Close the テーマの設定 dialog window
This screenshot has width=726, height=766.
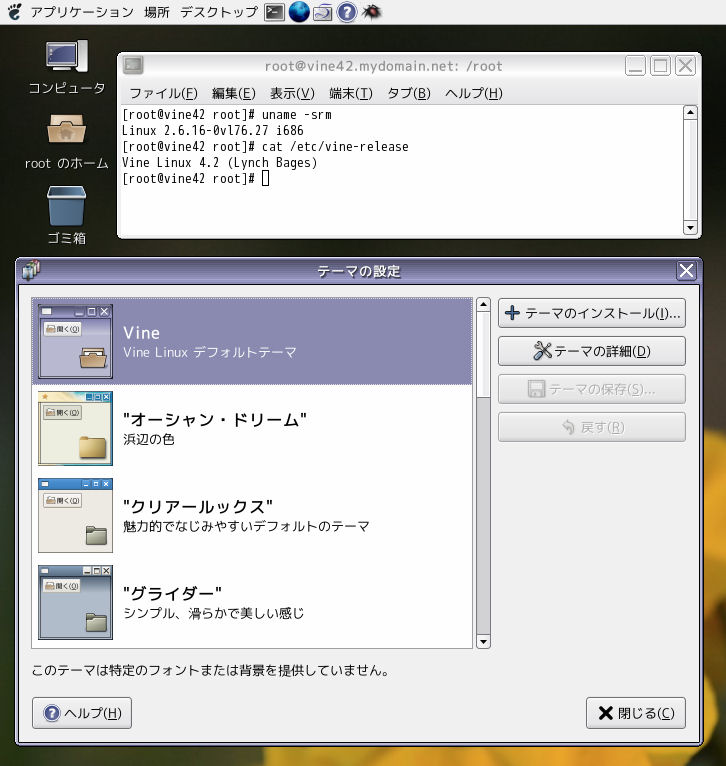click(686, 270)
